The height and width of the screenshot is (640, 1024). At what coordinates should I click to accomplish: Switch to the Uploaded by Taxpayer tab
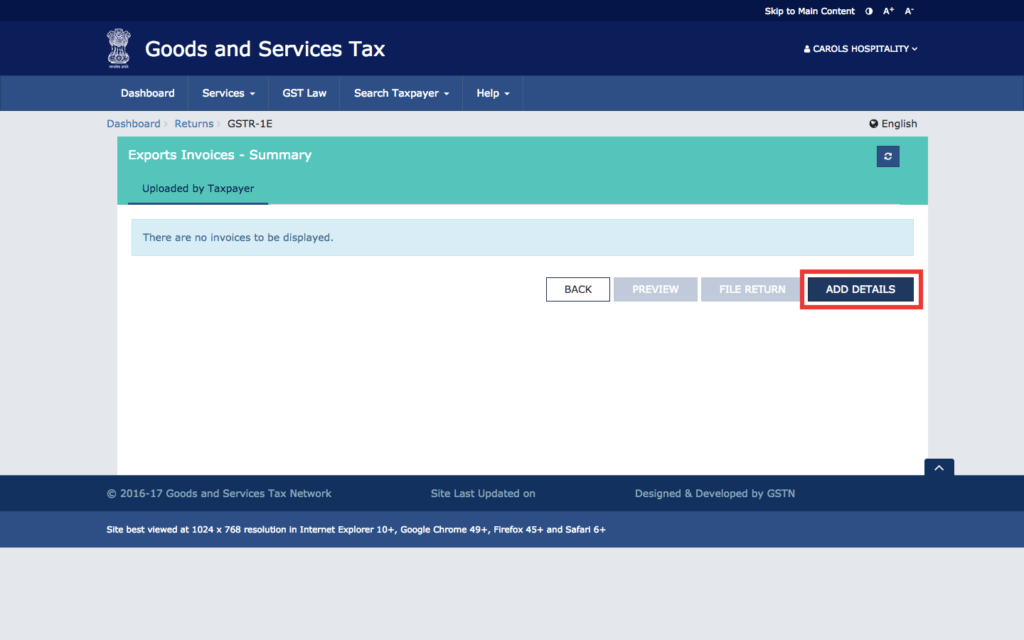coord(197,188)
